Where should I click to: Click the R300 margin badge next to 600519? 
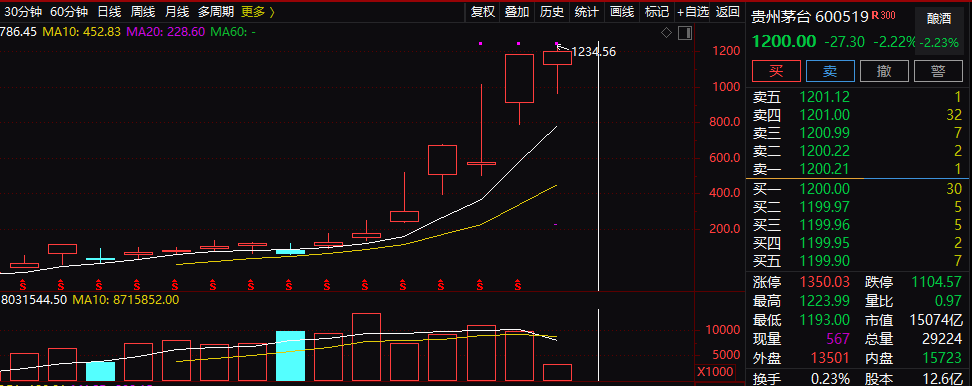pyautogui.click(x=883, y=15)
